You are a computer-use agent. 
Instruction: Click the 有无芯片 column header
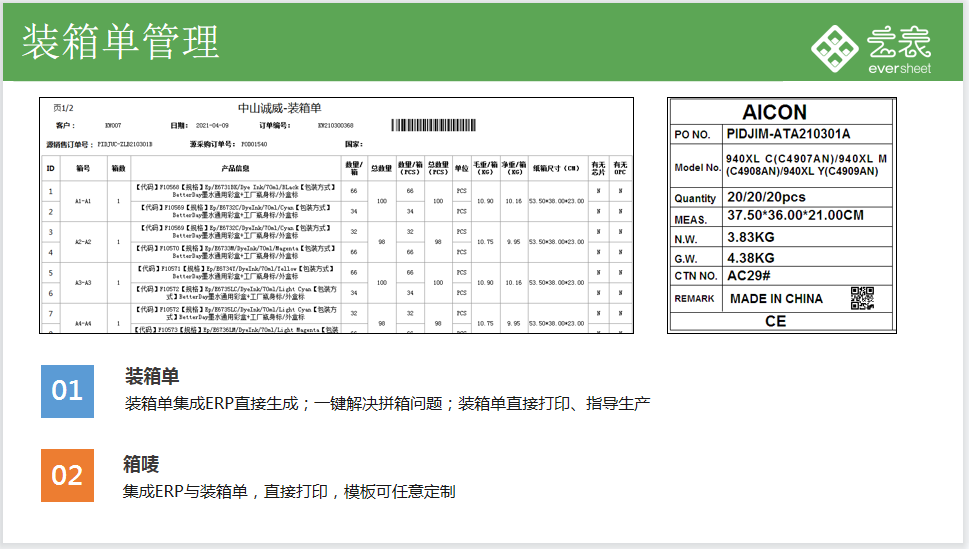point(598,168)
